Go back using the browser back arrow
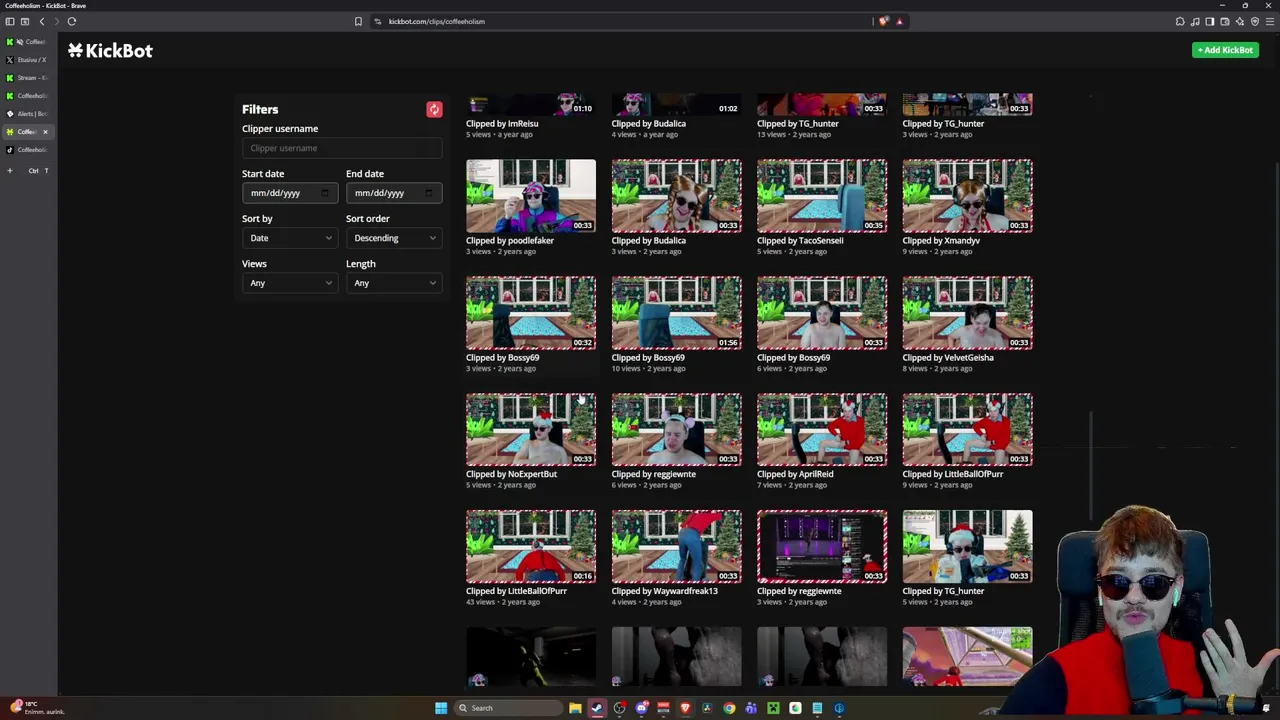The image size is (1280, 720). click(41, 21)
